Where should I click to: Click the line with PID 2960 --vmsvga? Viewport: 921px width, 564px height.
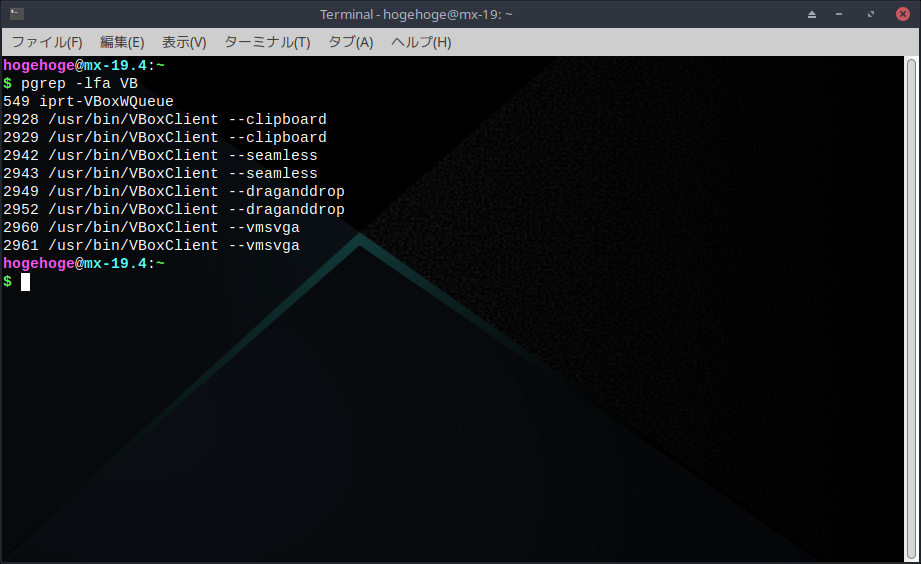[x=152, y=227]
